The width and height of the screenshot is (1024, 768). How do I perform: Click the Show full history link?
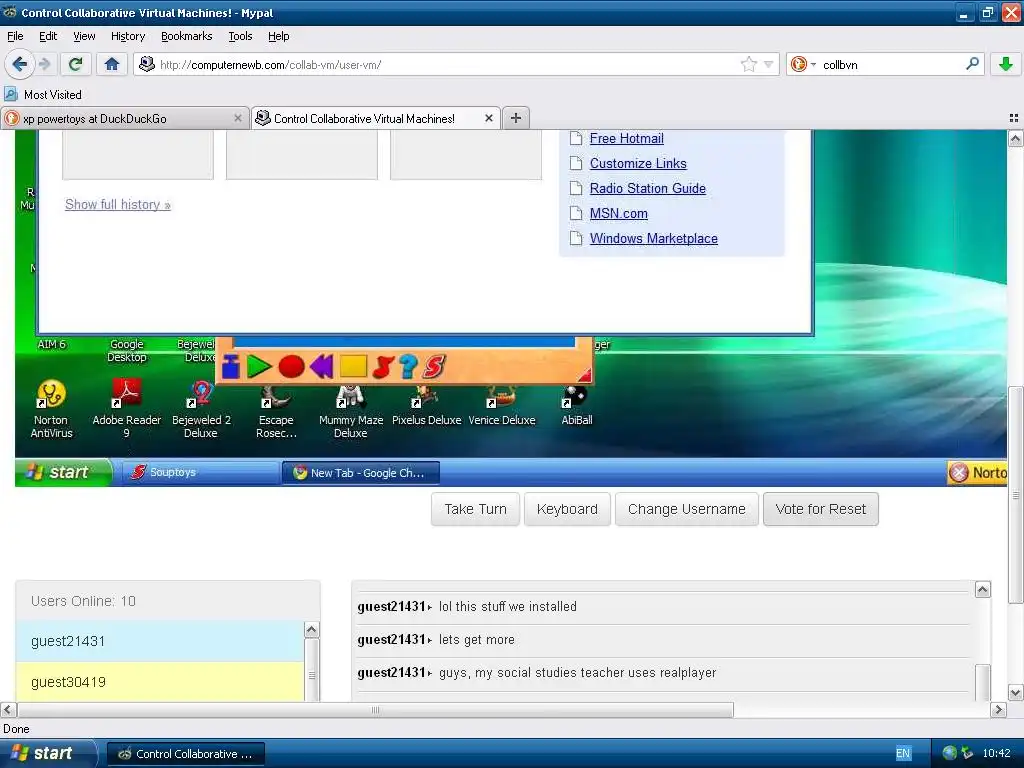click(118, 204)
